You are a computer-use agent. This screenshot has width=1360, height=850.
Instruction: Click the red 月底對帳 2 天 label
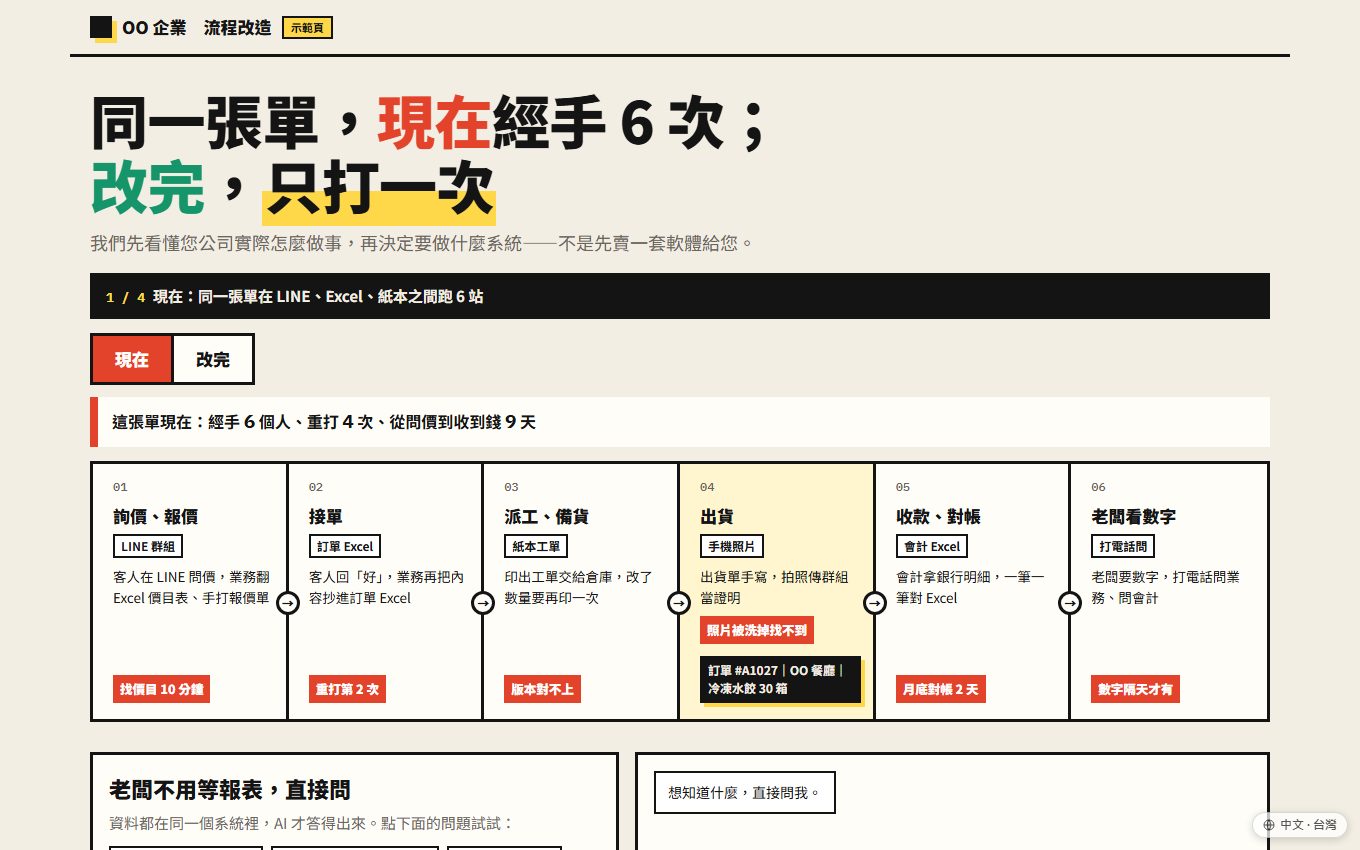pos(941,689)
